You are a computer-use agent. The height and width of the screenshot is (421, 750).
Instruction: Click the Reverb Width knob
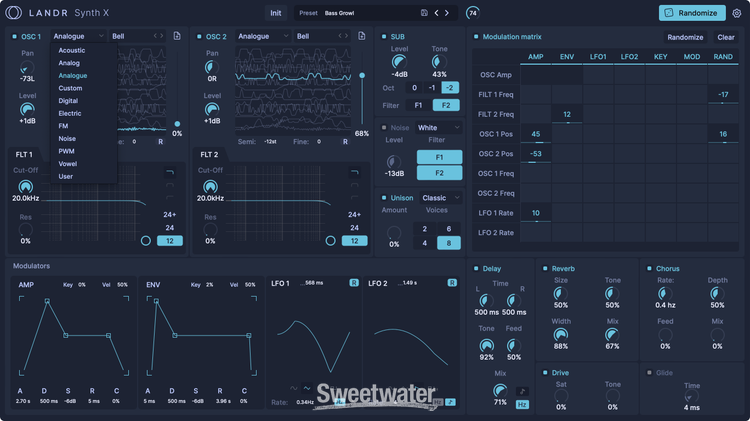[561, 335]
